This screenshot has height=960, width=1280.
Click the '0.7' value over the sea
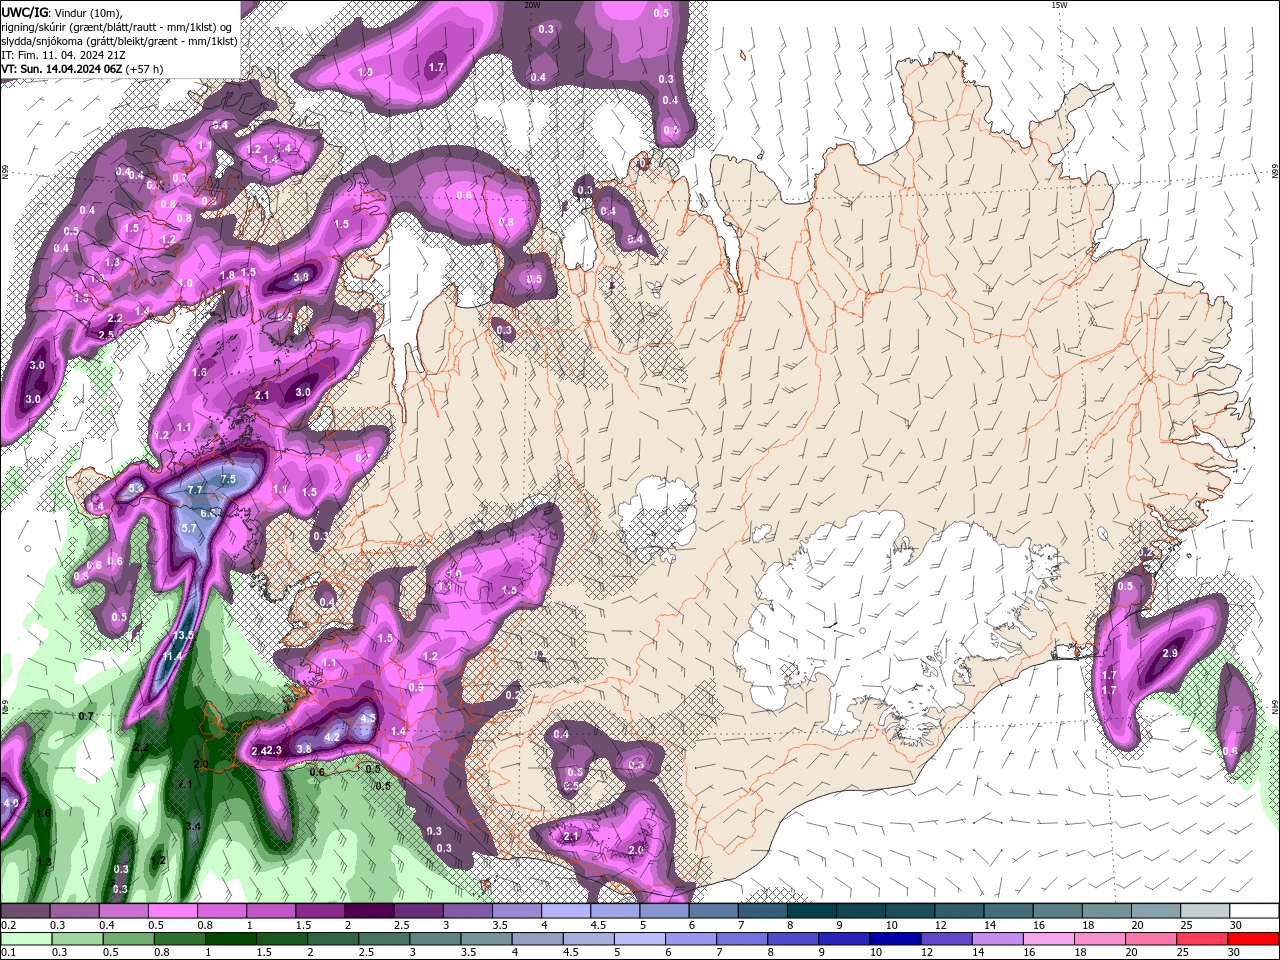86,716
